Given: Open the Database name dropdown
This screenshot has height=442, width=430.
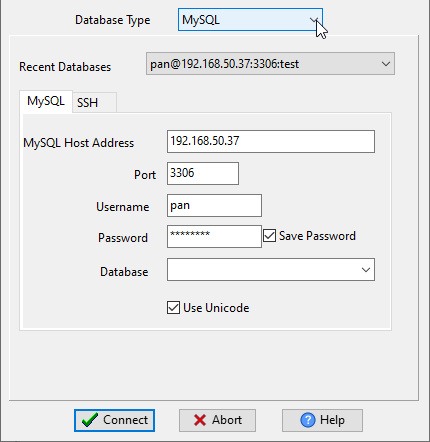Looking at the screenshot, I should tap(271, 269).
